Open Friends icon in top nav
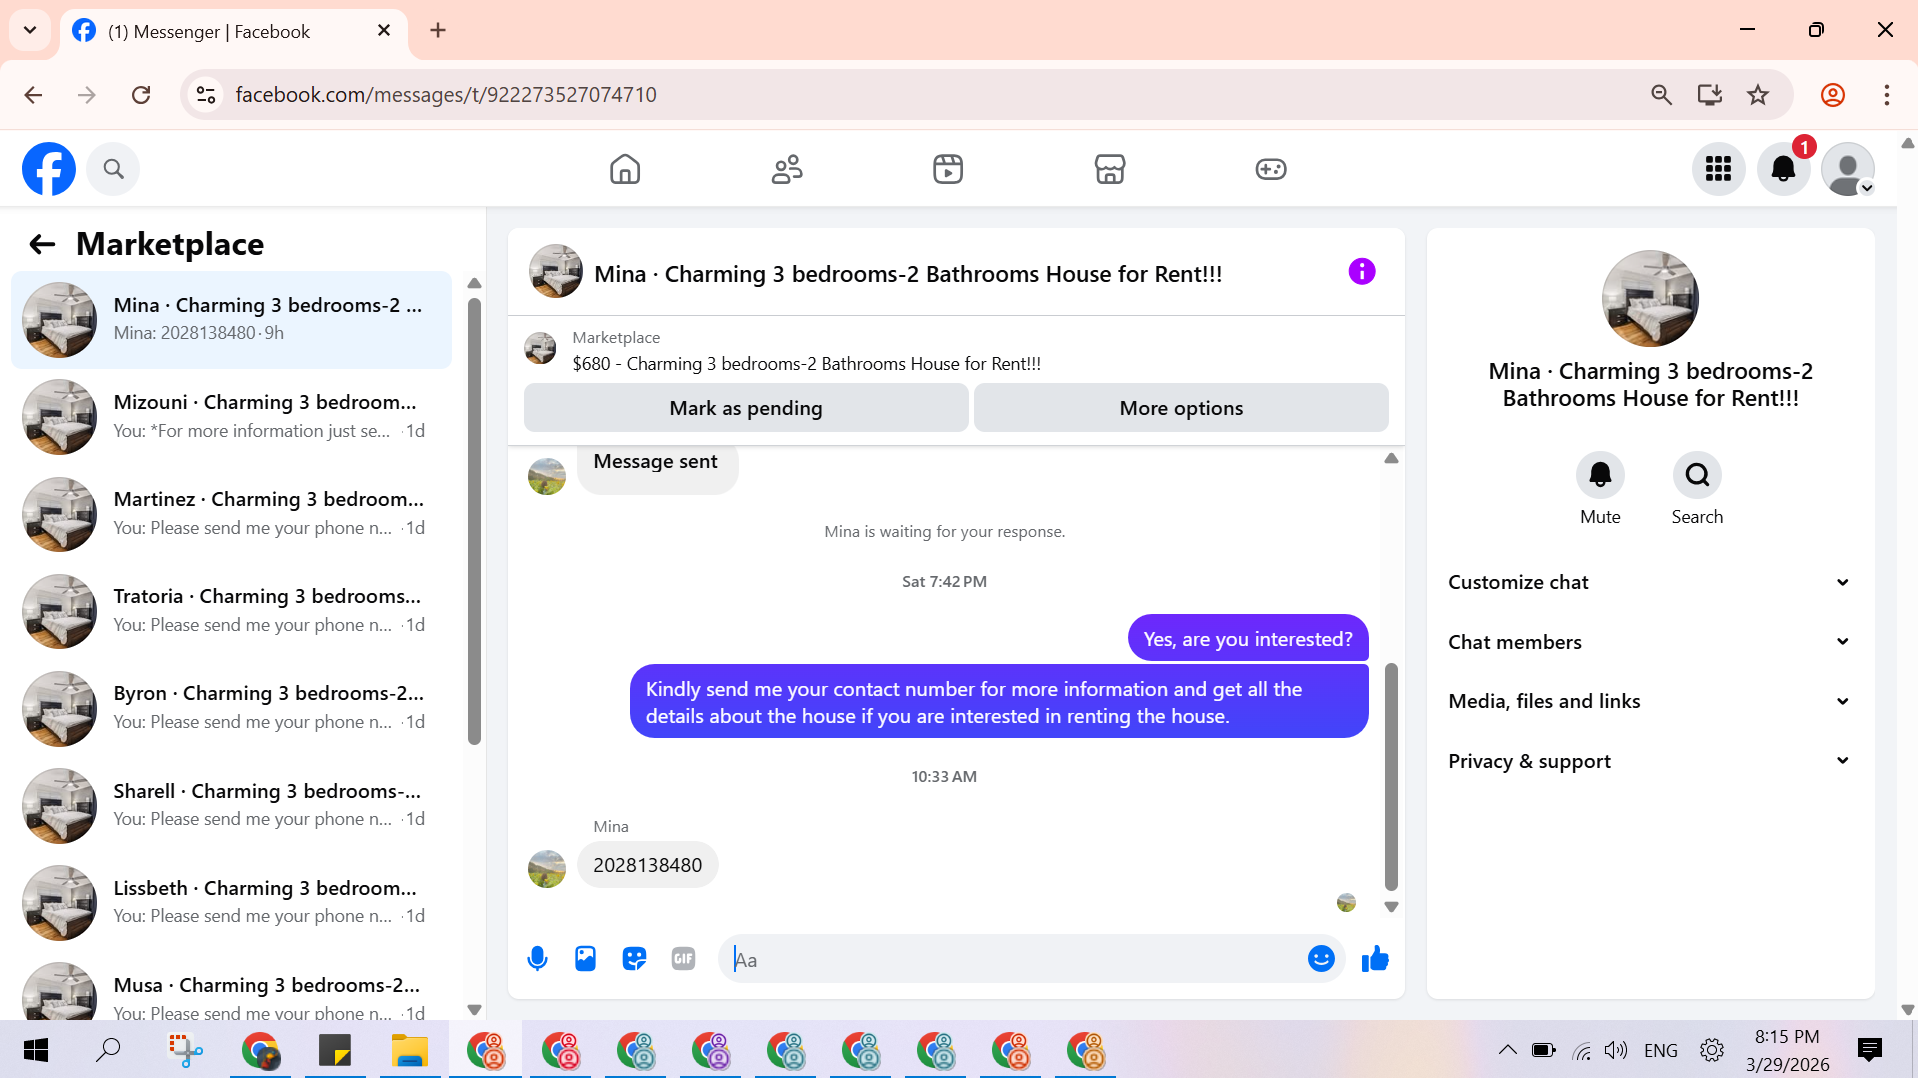This screenshot has height=1078, width=1918. pos(787,169)
